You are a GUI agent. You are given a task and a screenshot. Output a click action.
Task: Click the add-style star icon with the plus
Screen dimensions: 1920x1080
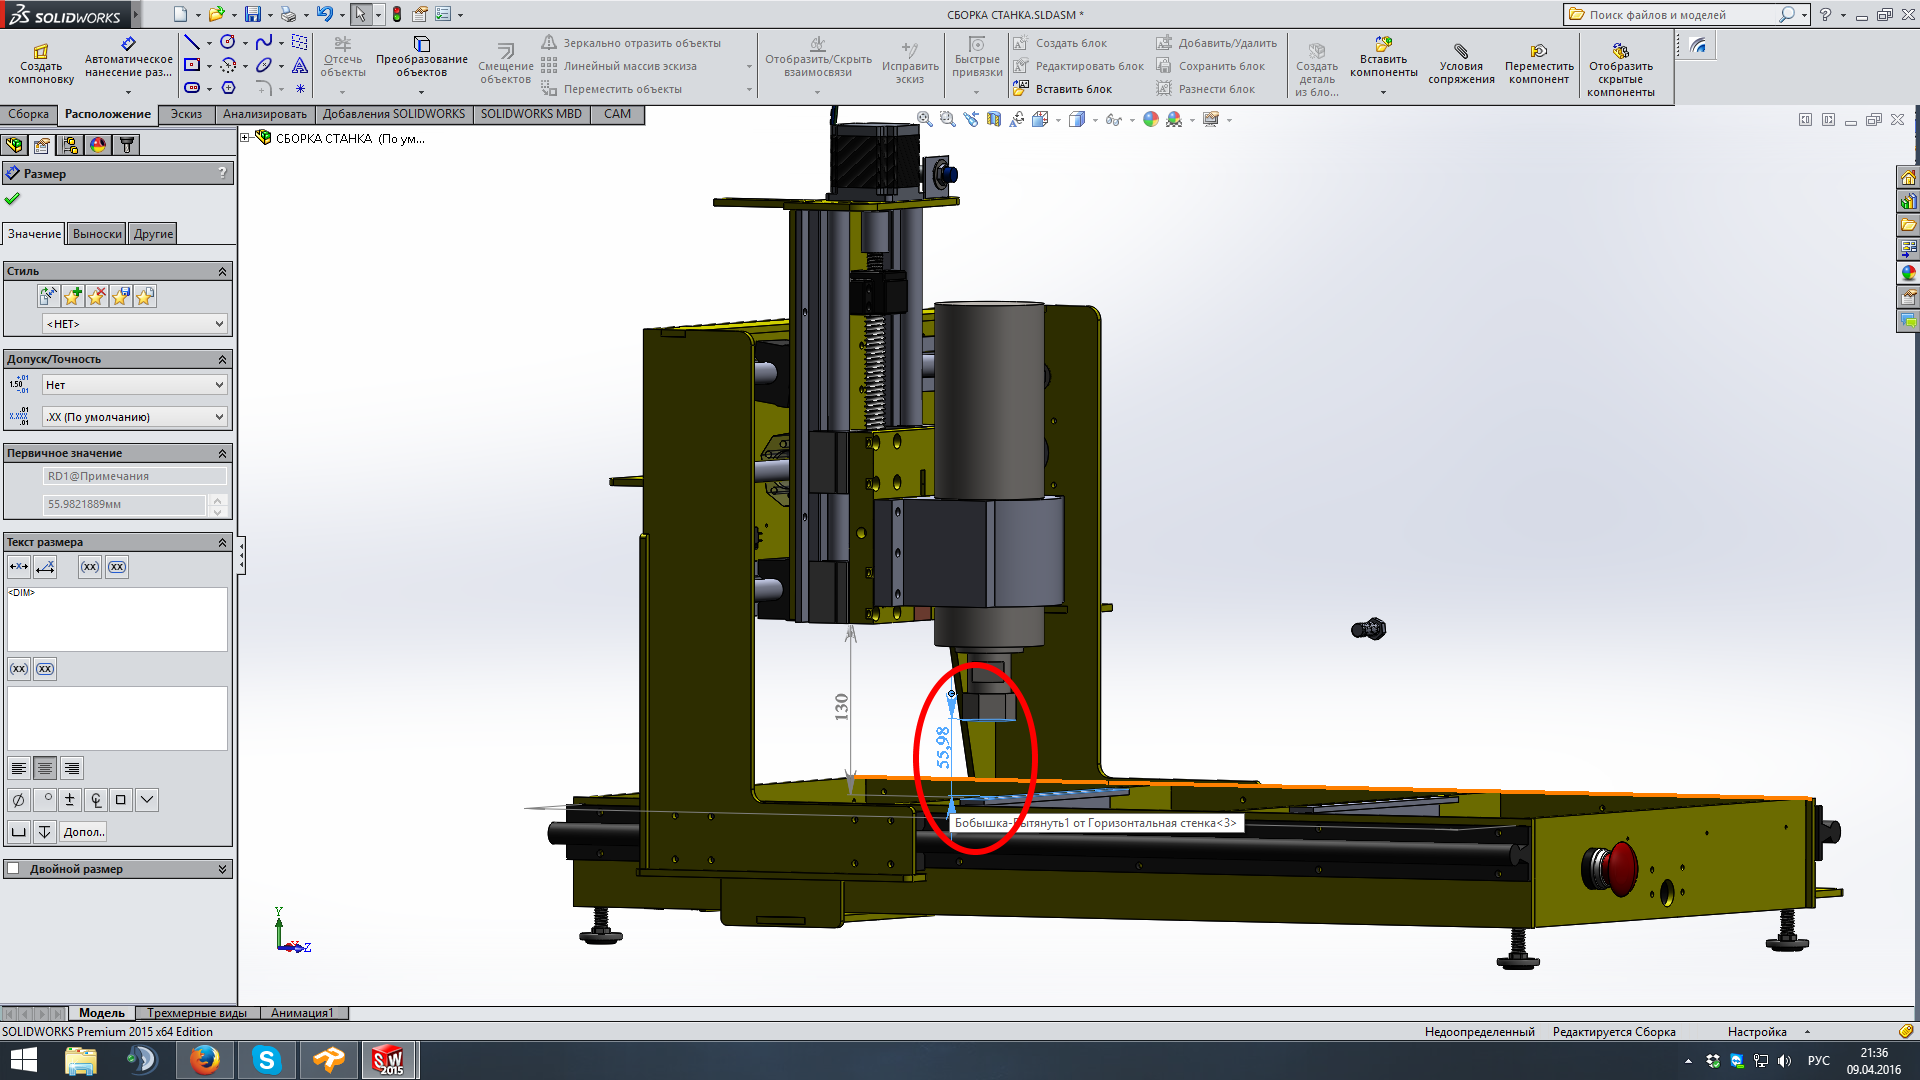pyautogui.click(x=72, y=296)
